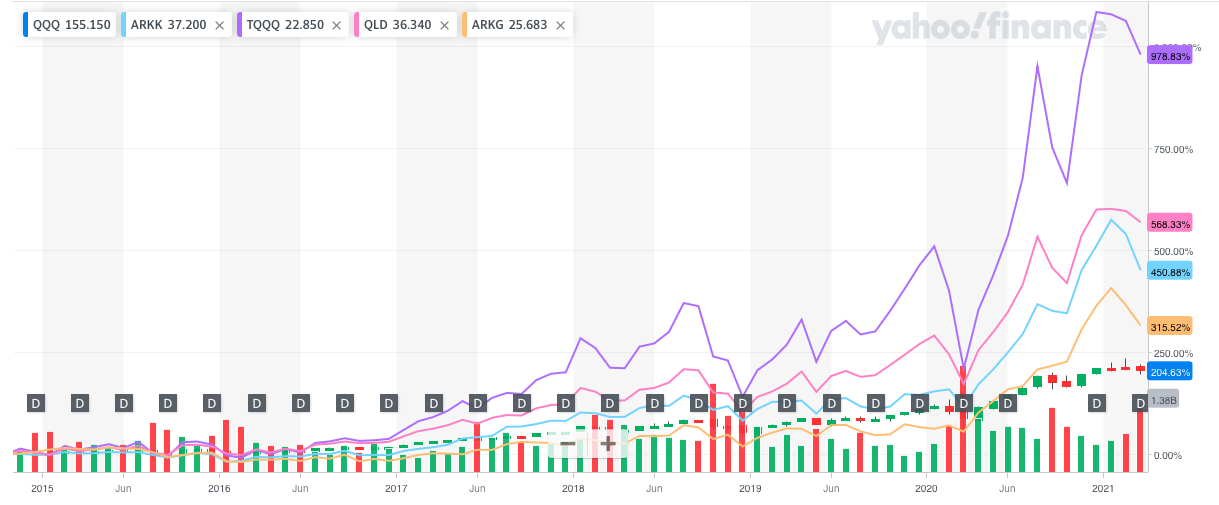
Task: Open dividend marker above the 2015 label
Action: [36, 403]
